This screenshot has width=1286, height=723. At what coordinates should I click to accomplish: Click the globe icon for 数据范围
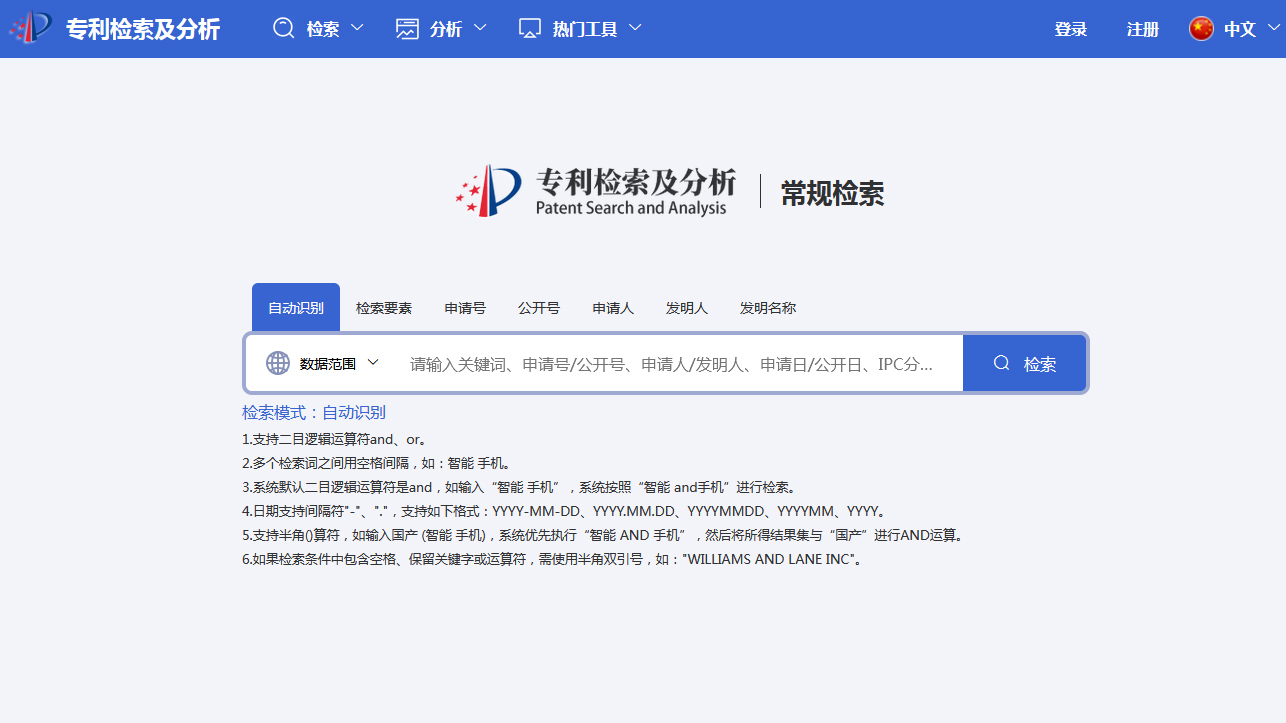pyautogui.click(x=278, y=363)
